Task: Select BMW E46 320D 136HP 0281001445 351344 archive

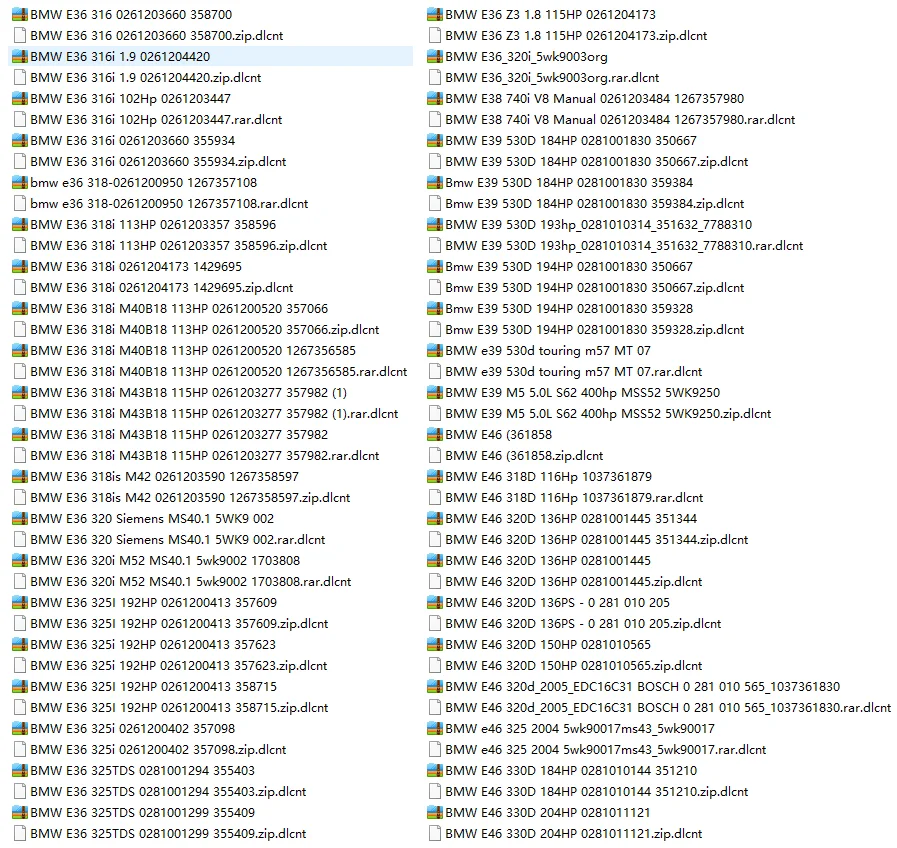Action: click(x=562, y=518)
